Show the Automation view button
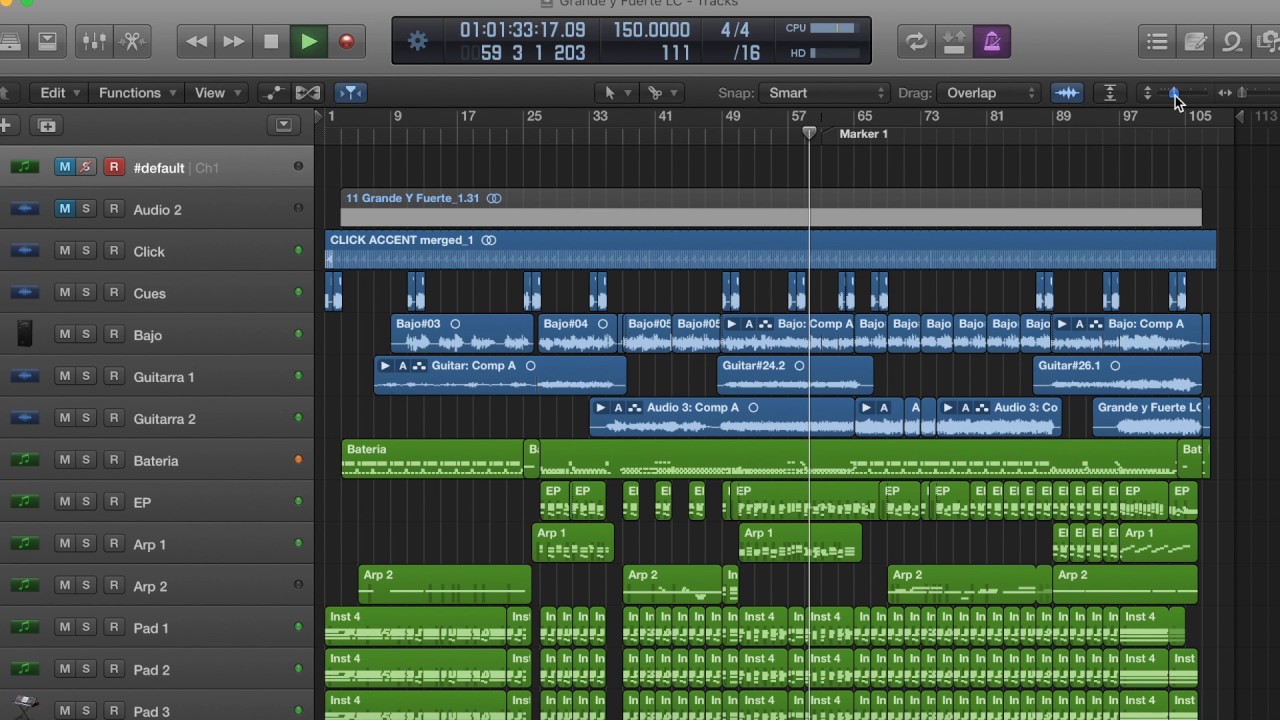1280x720 pixels. coord(273,93)
